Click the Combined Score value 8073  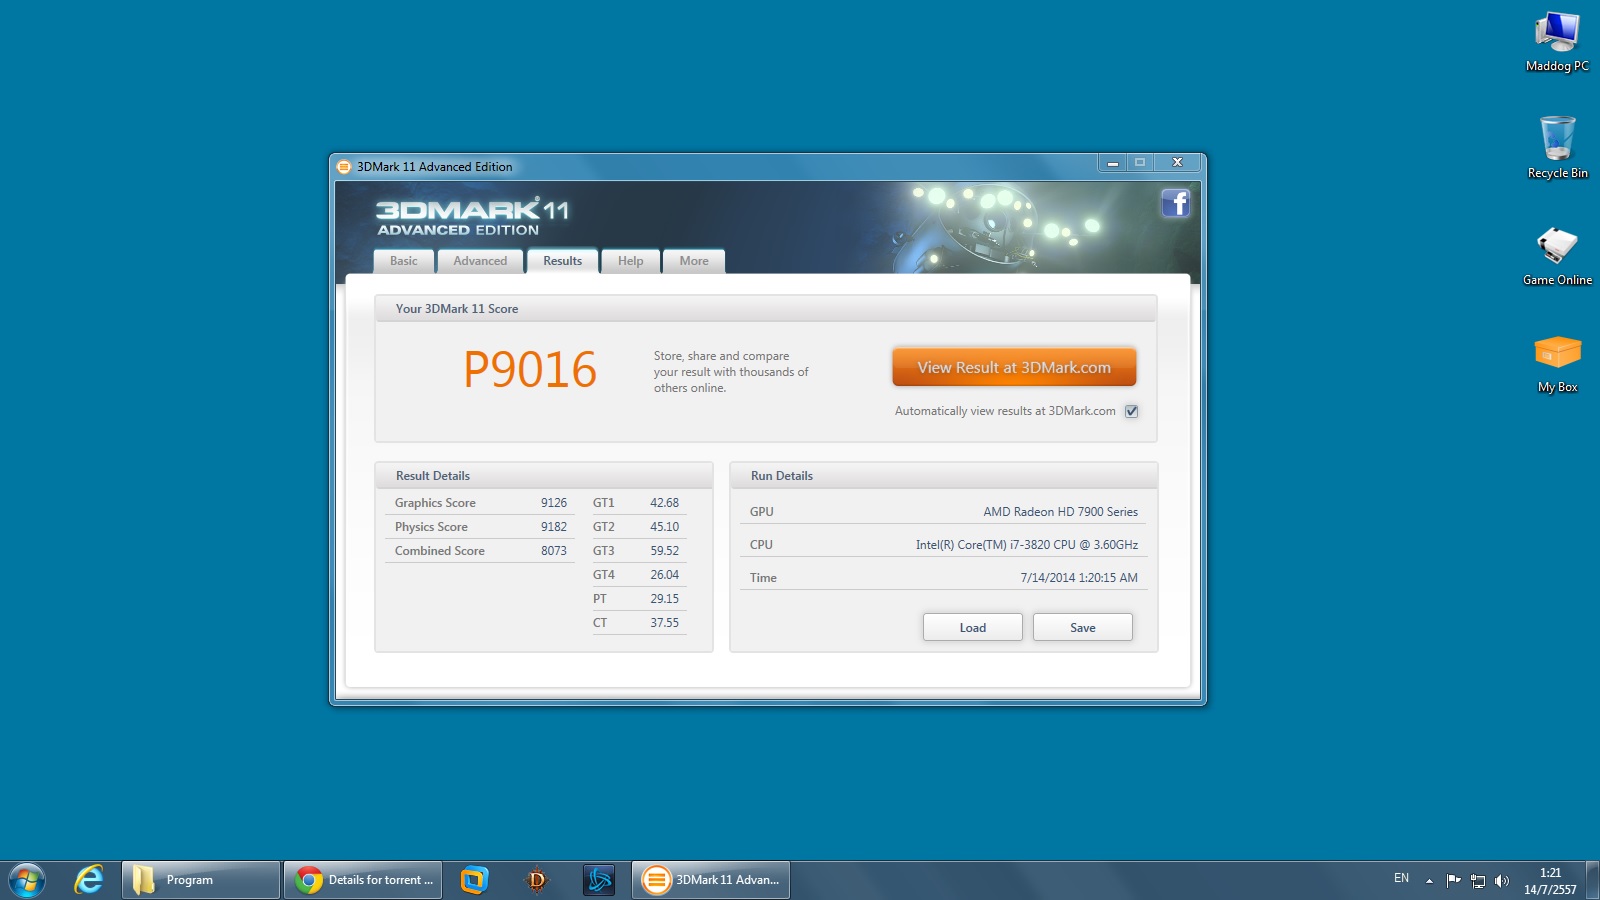coord(554,551)
